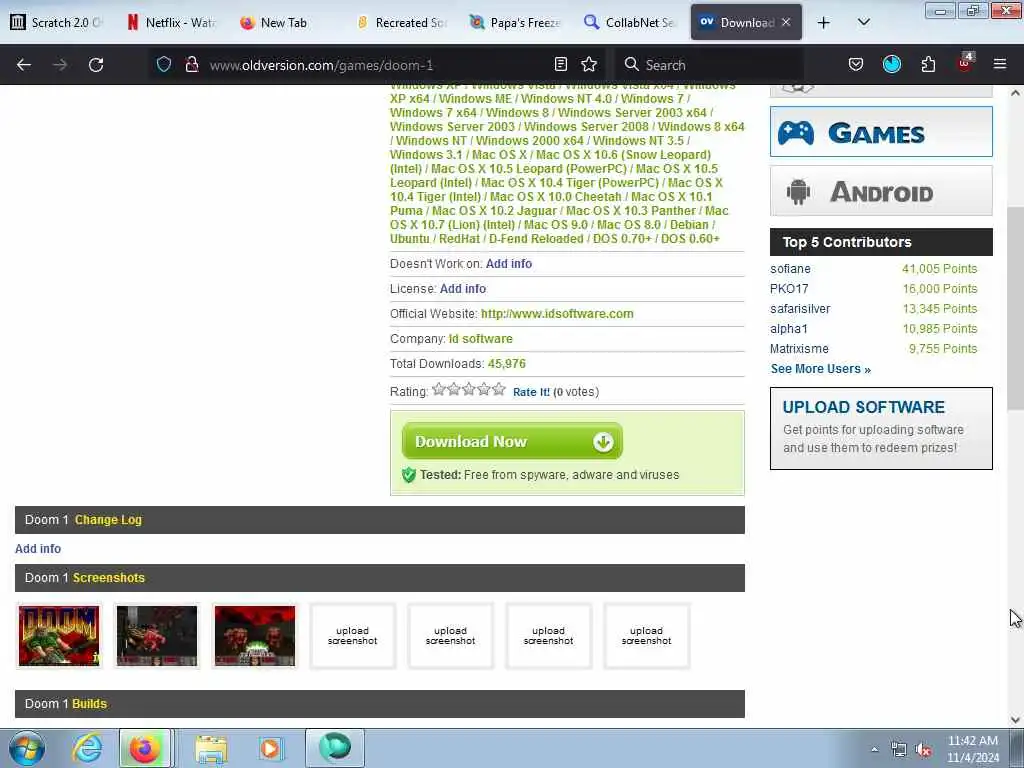Switch to the New Tab tab
The height and width of the screenshot is (768, 1024).
[x=283, y=23]
